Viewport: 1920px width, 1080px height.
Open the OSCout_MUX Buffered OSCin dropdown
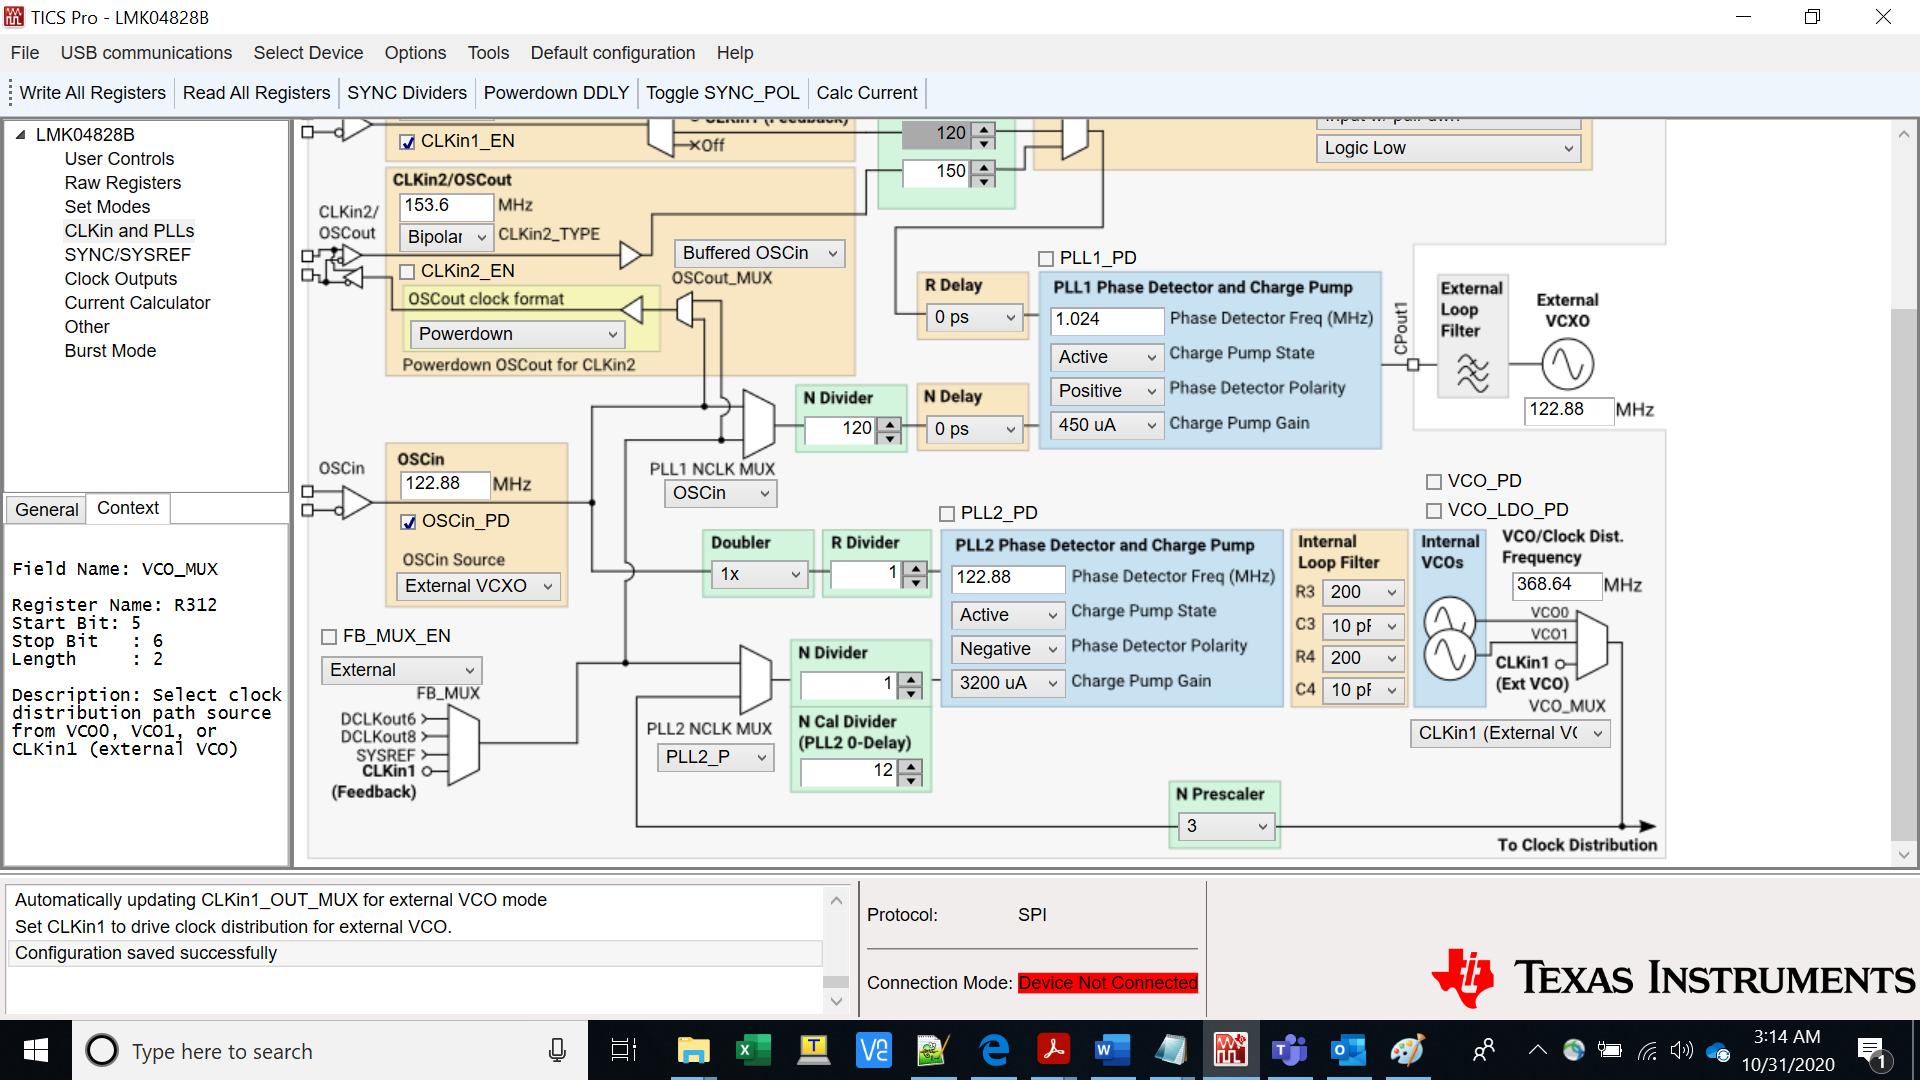pos(759,253)
